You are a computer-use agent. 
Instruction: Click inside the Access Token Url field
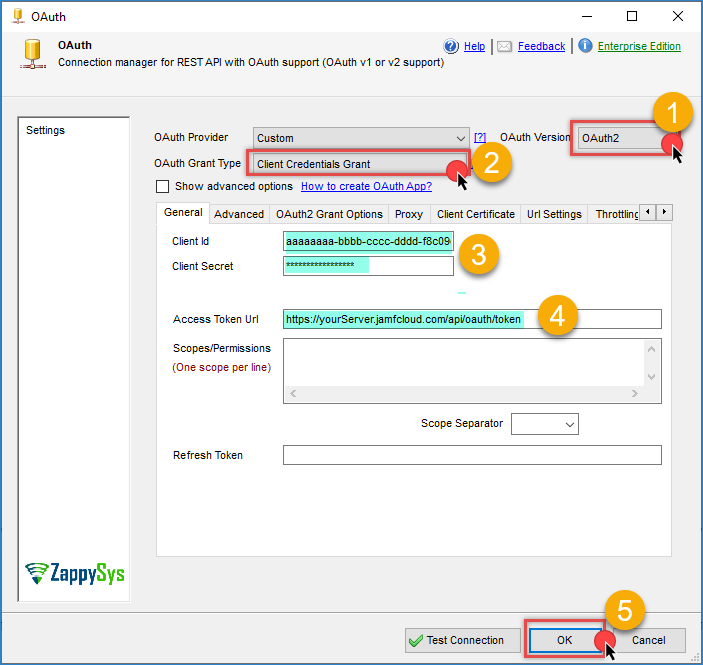tap(590, 319)
